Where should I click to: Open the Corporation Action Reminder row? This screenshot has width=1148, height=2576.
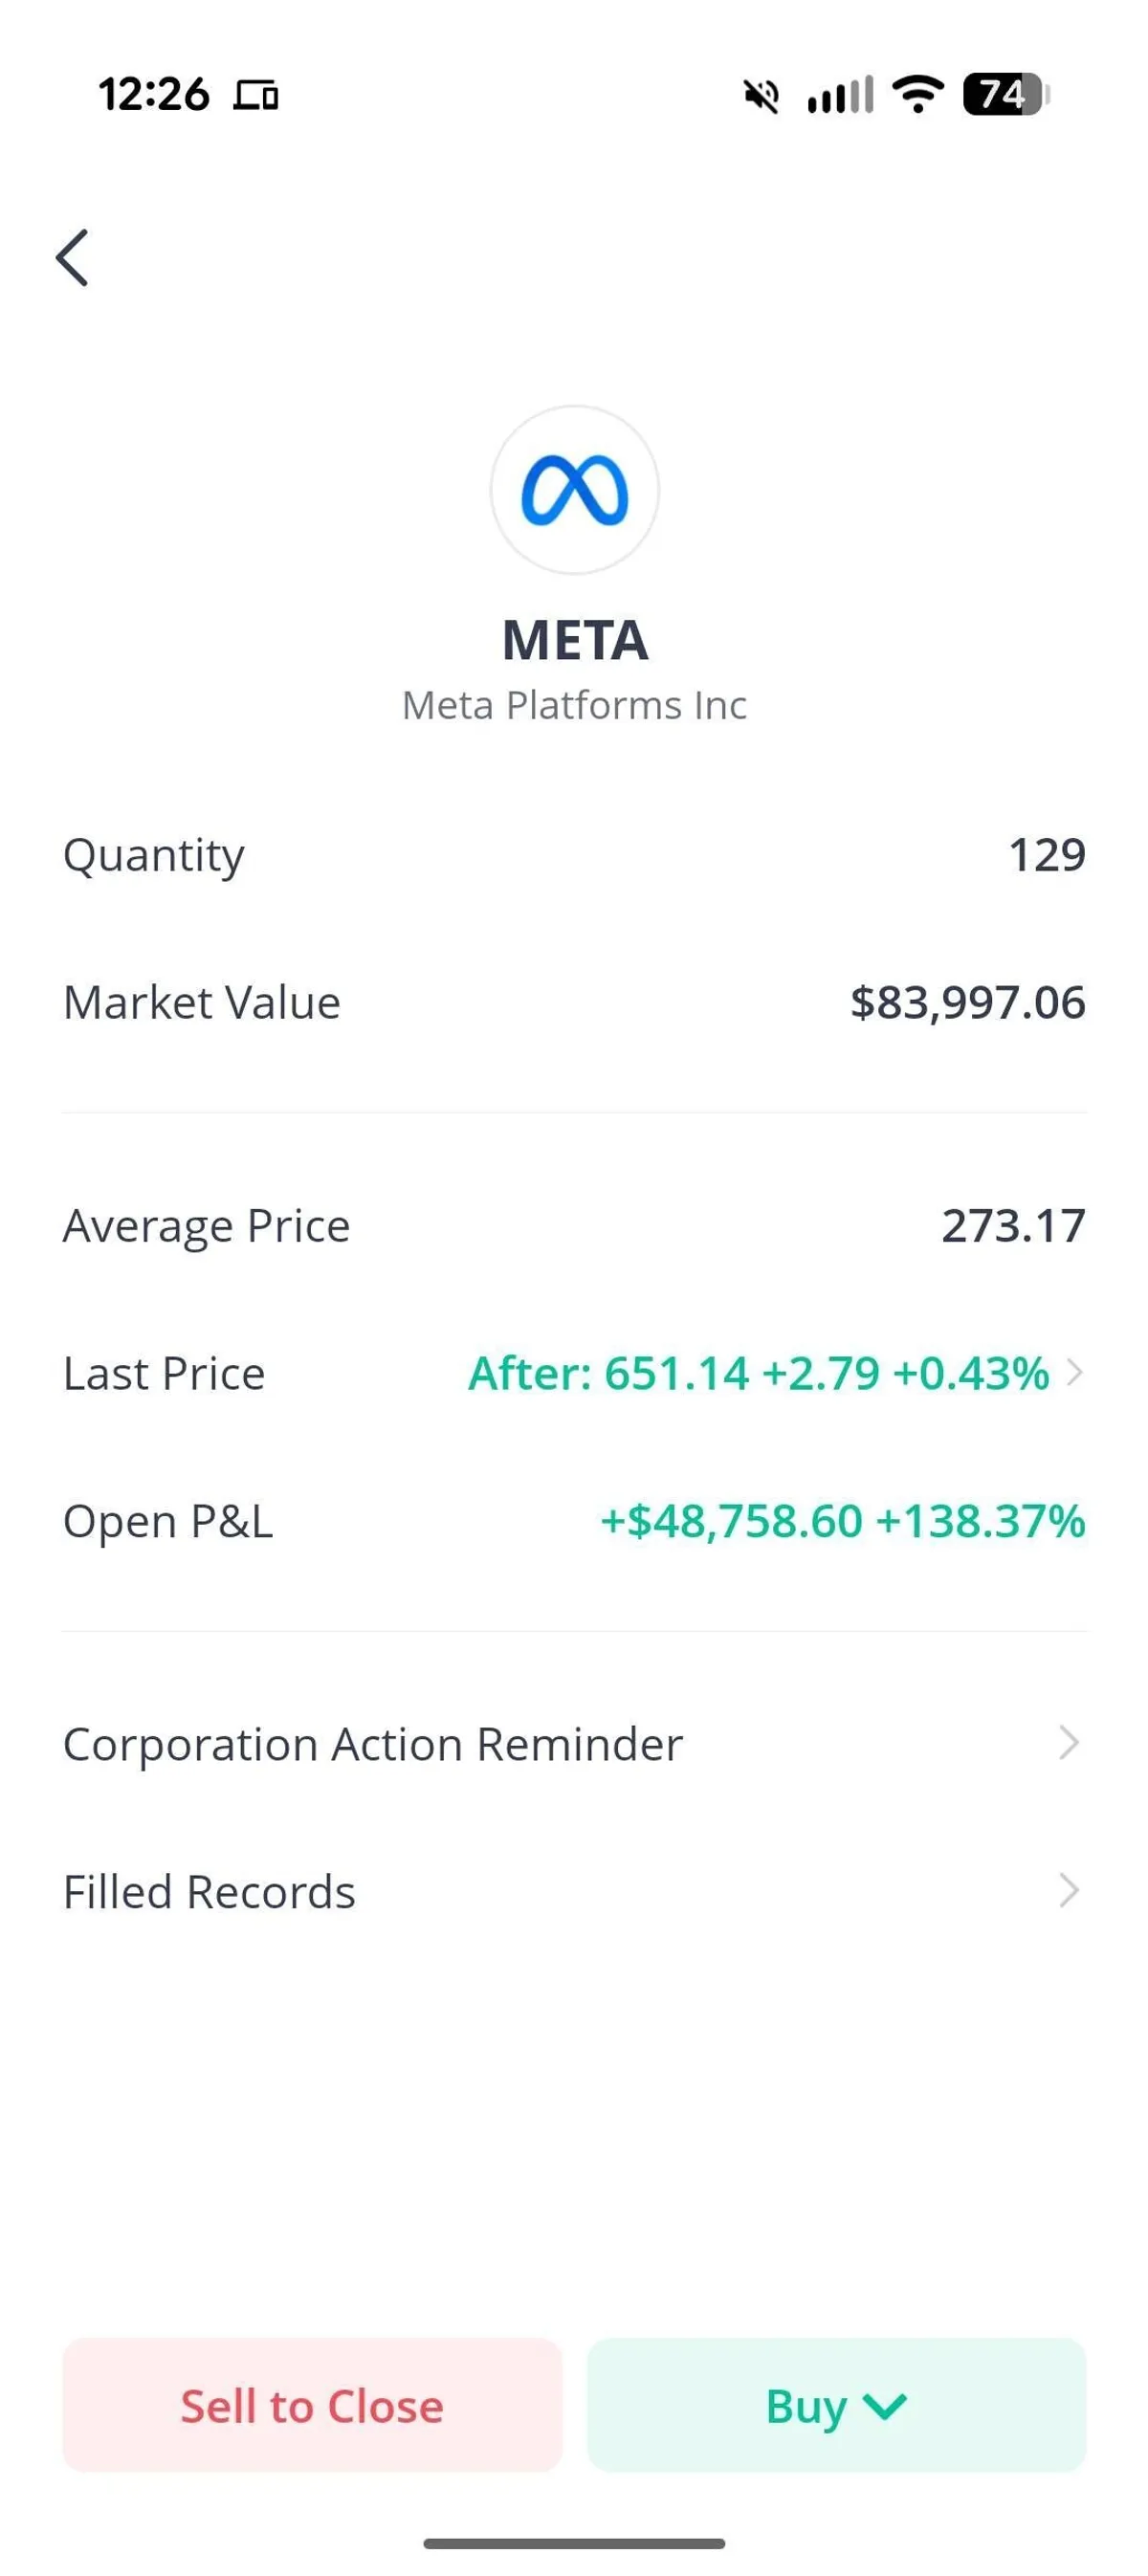373,1744
